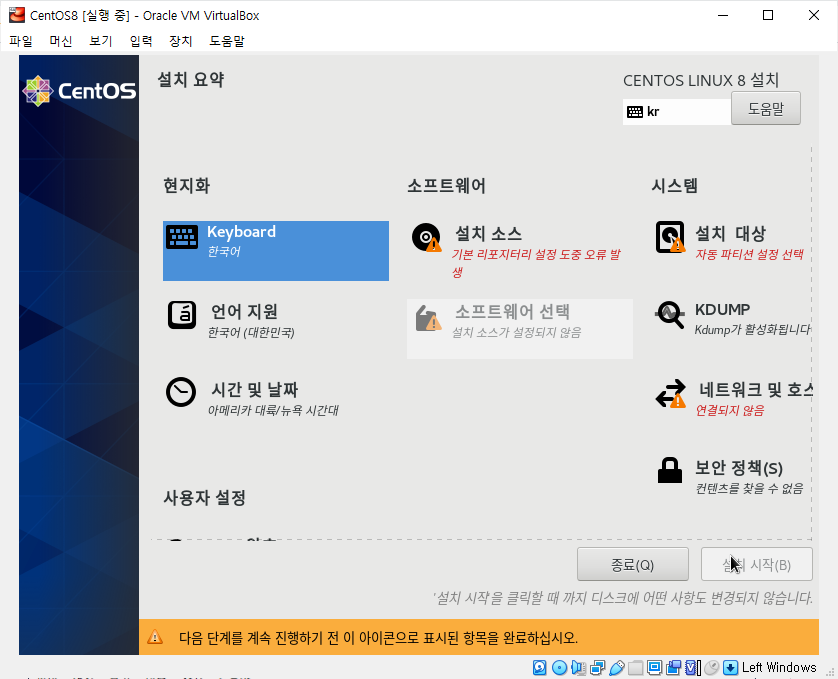Click VirtualBox network adapter status icon
The height and width of the screenshot is (679, 838).
pyautogui.click(x=598, y=667)
